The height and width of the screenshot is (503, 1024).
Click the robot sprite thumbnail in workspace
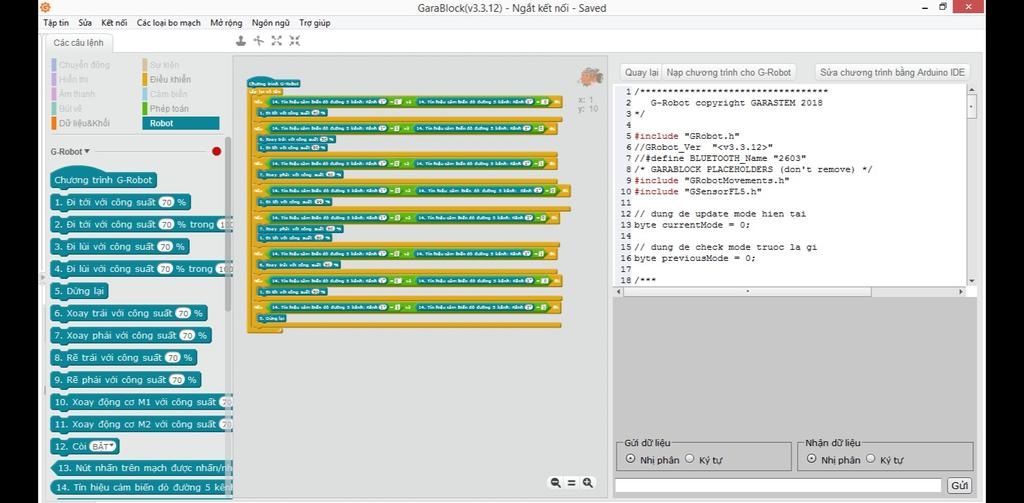coord(590,78)
